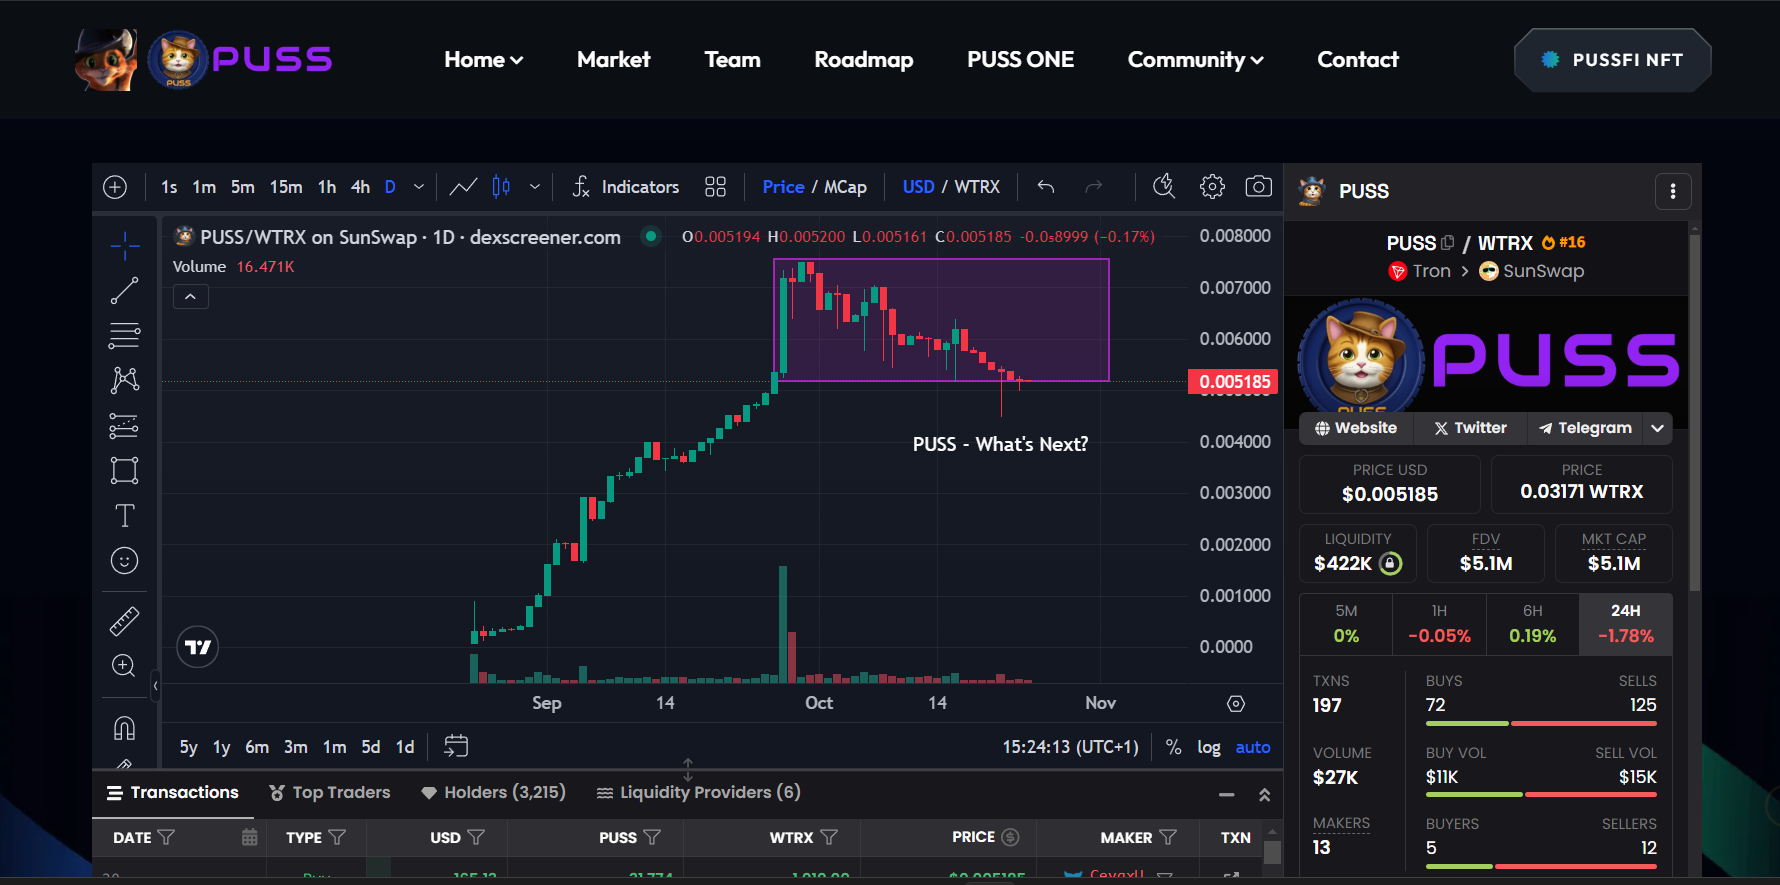1780x885 pixels.
Task: Collapse the Volume legend chevron
Action: tap(191, 296)
